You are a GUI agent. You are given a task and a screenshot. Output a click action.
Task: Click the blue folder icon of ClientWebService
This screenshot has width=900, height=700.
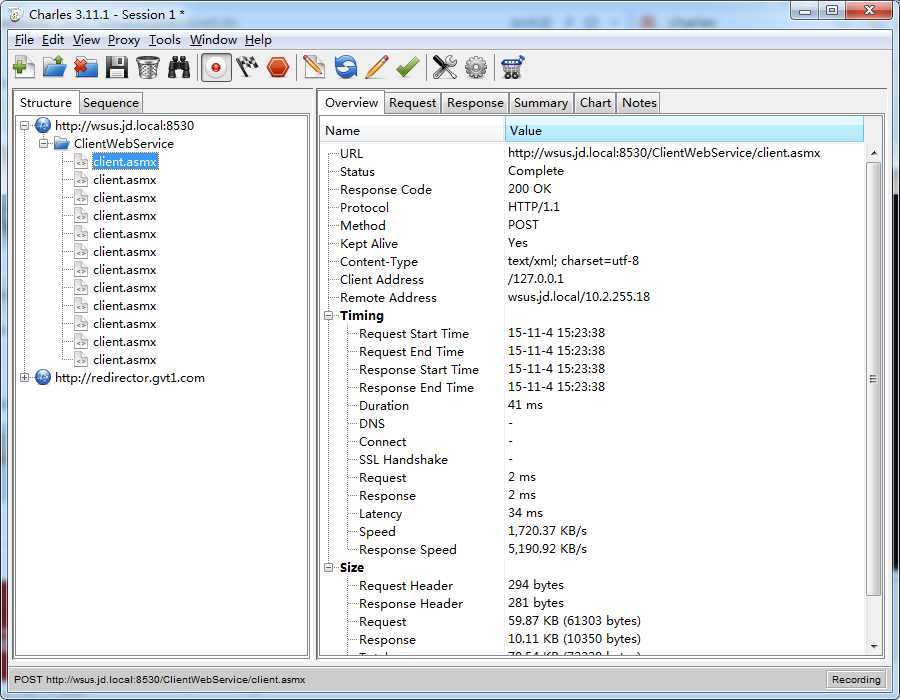coord(62,143)
